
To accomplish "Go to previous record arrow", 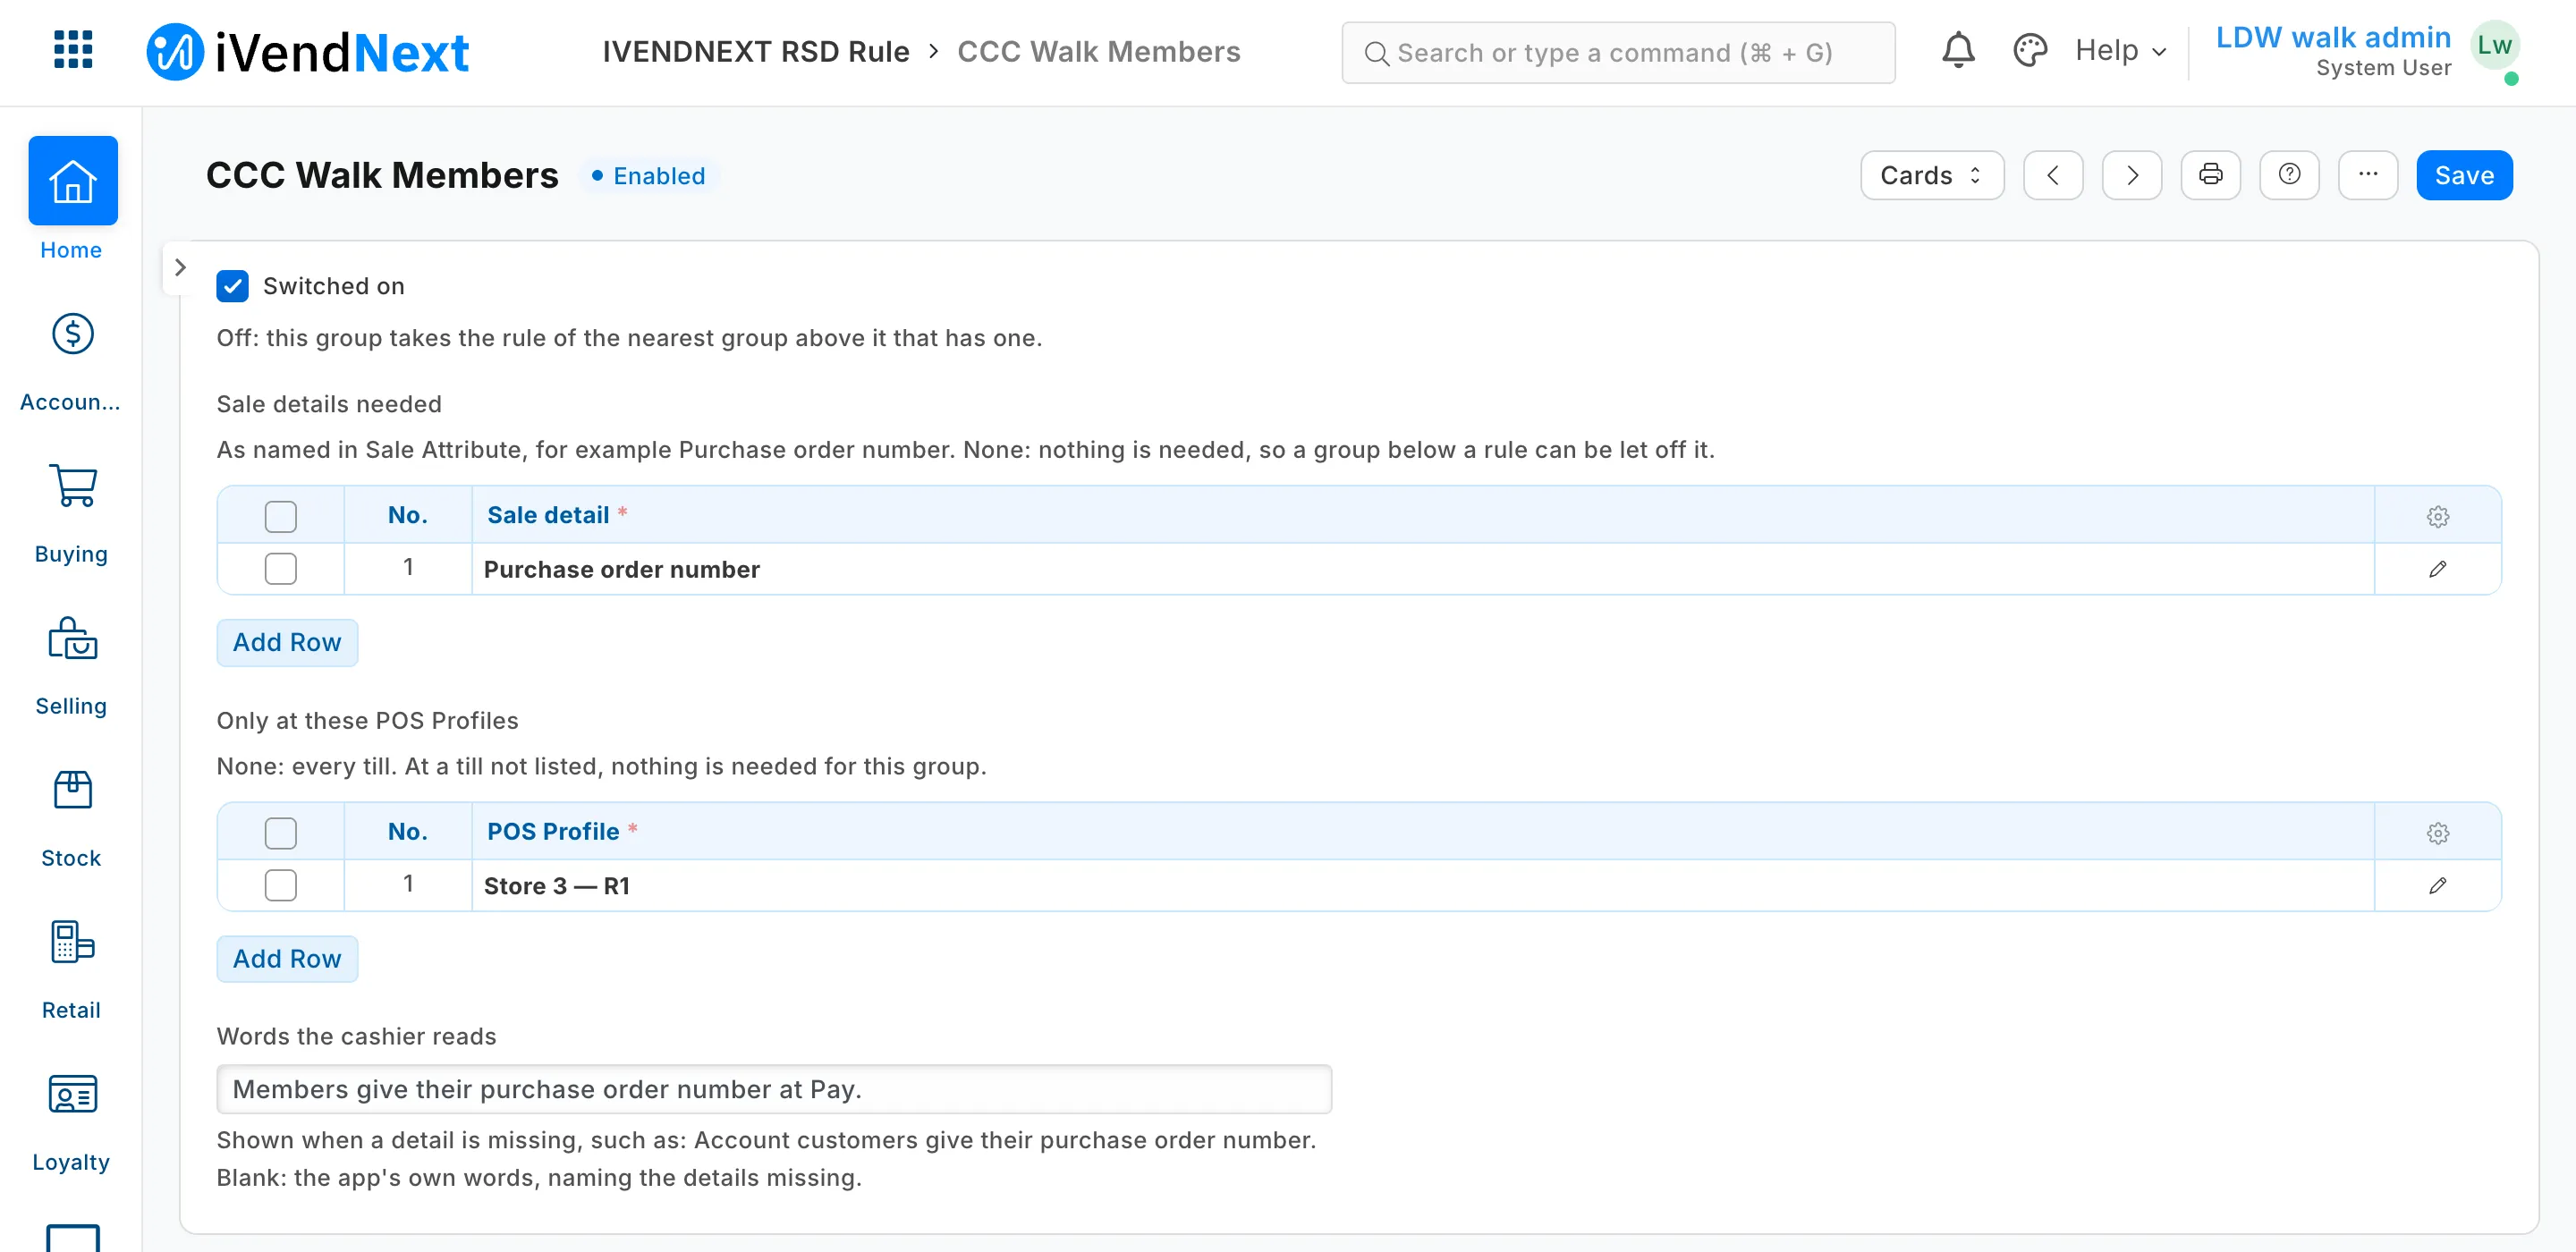I will [x=2052, y=175].
